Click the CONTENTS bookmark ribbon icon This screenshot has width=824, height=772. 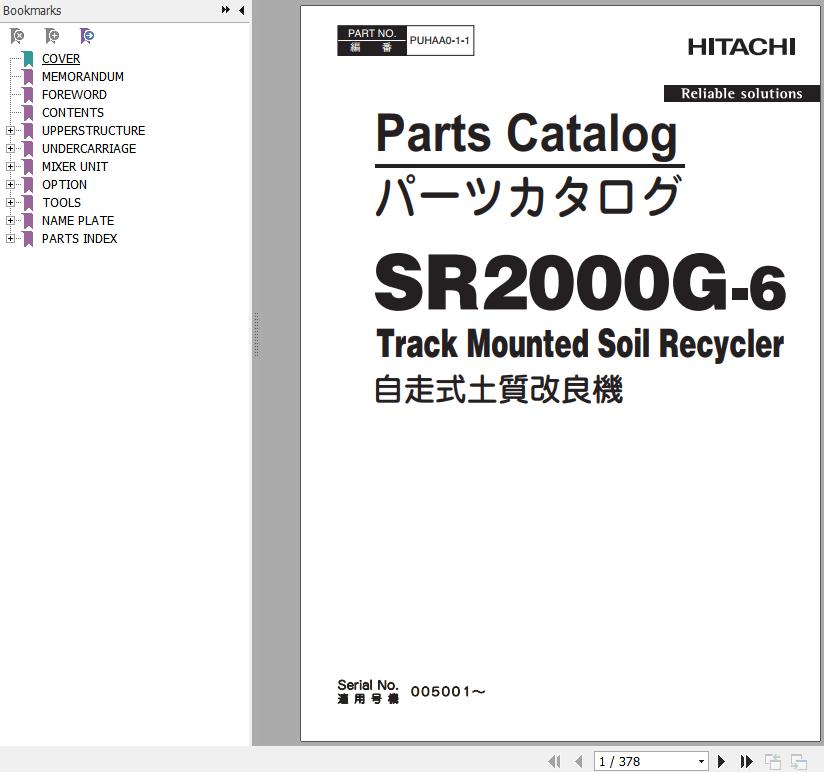pyautogui.click(x=28, y=112)
